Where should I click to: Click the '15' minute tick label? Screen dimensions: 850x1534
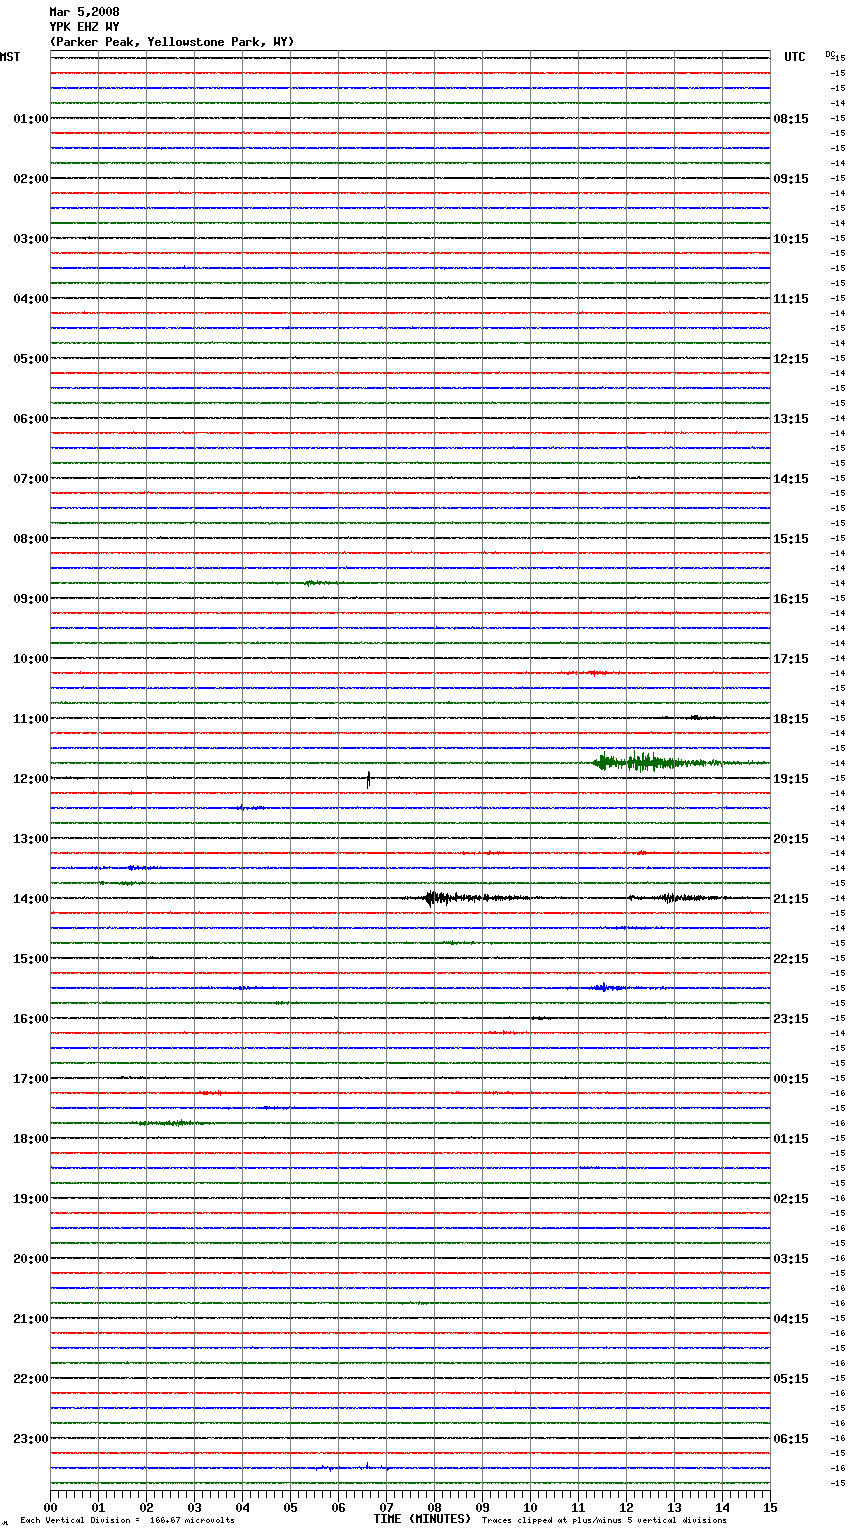click(x=770, y=1508)
